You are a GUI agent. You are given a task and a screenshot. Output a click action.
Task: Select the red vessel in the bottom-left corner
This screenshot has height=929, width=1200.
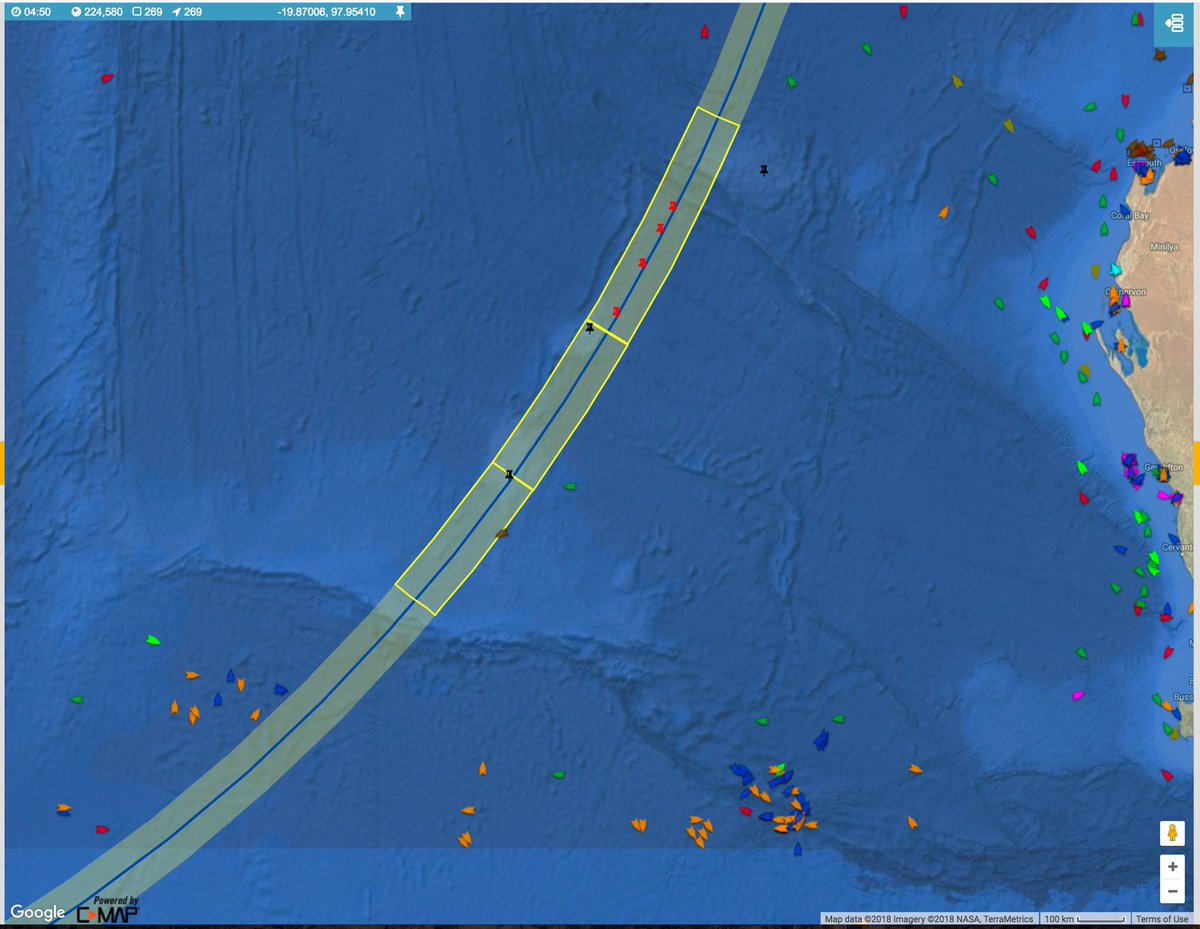click(x=101, y=829)
